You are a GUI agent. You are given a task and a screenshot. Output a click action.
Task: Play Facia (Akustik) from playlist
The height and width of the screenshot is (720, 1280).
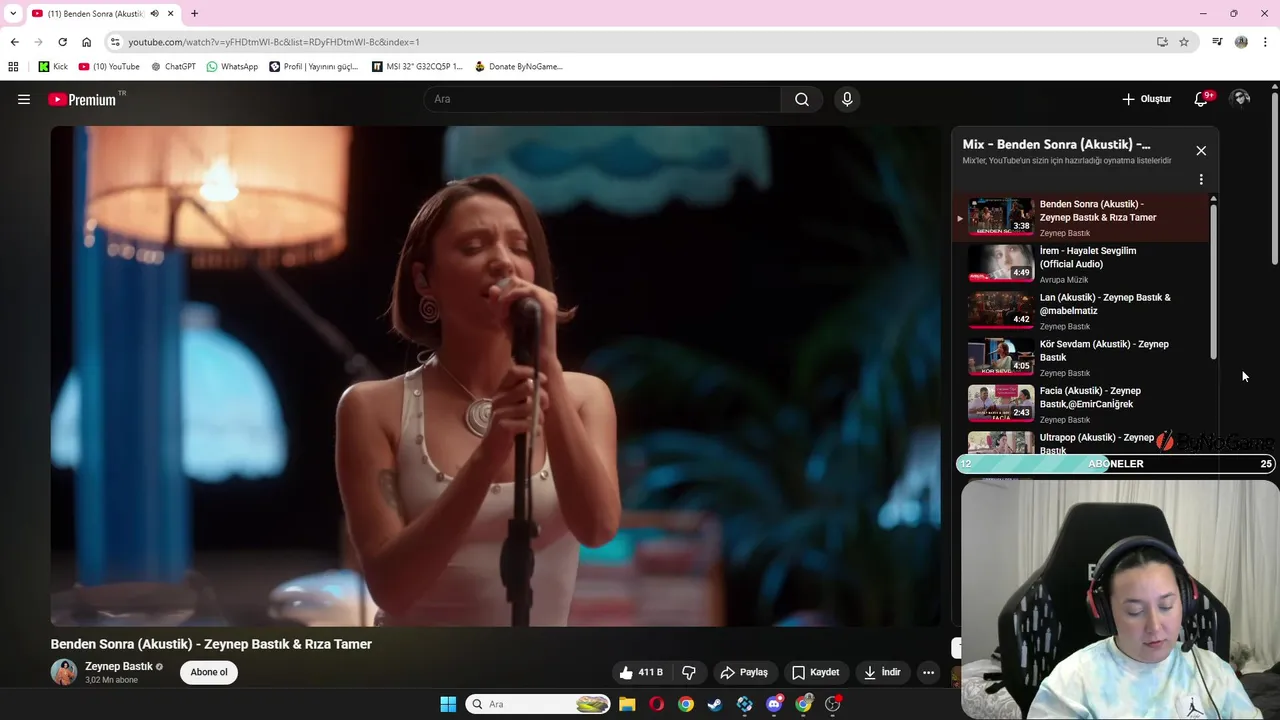(x=1080, y=405)
